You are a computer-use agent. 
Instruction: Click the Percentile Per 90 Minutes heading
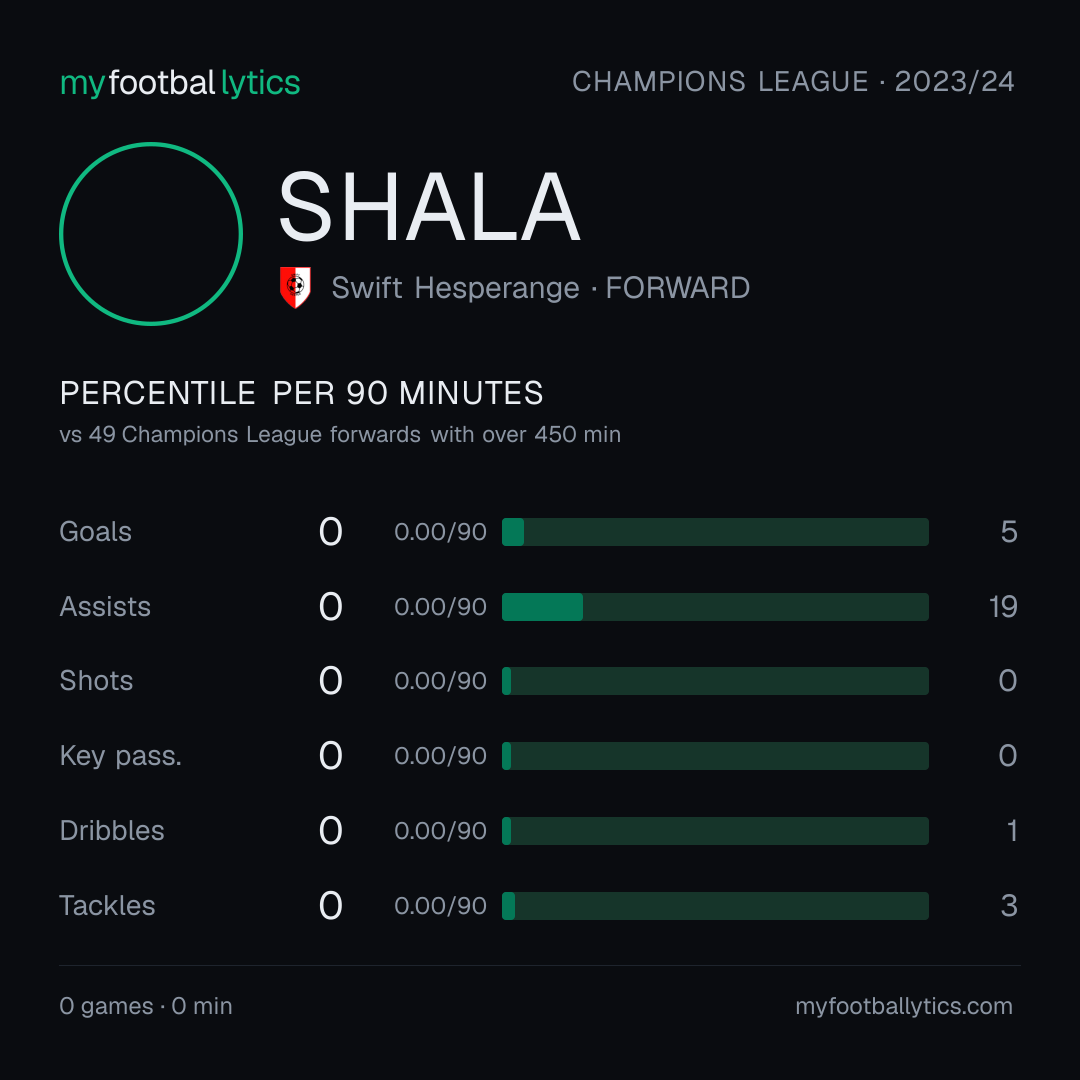301,393
